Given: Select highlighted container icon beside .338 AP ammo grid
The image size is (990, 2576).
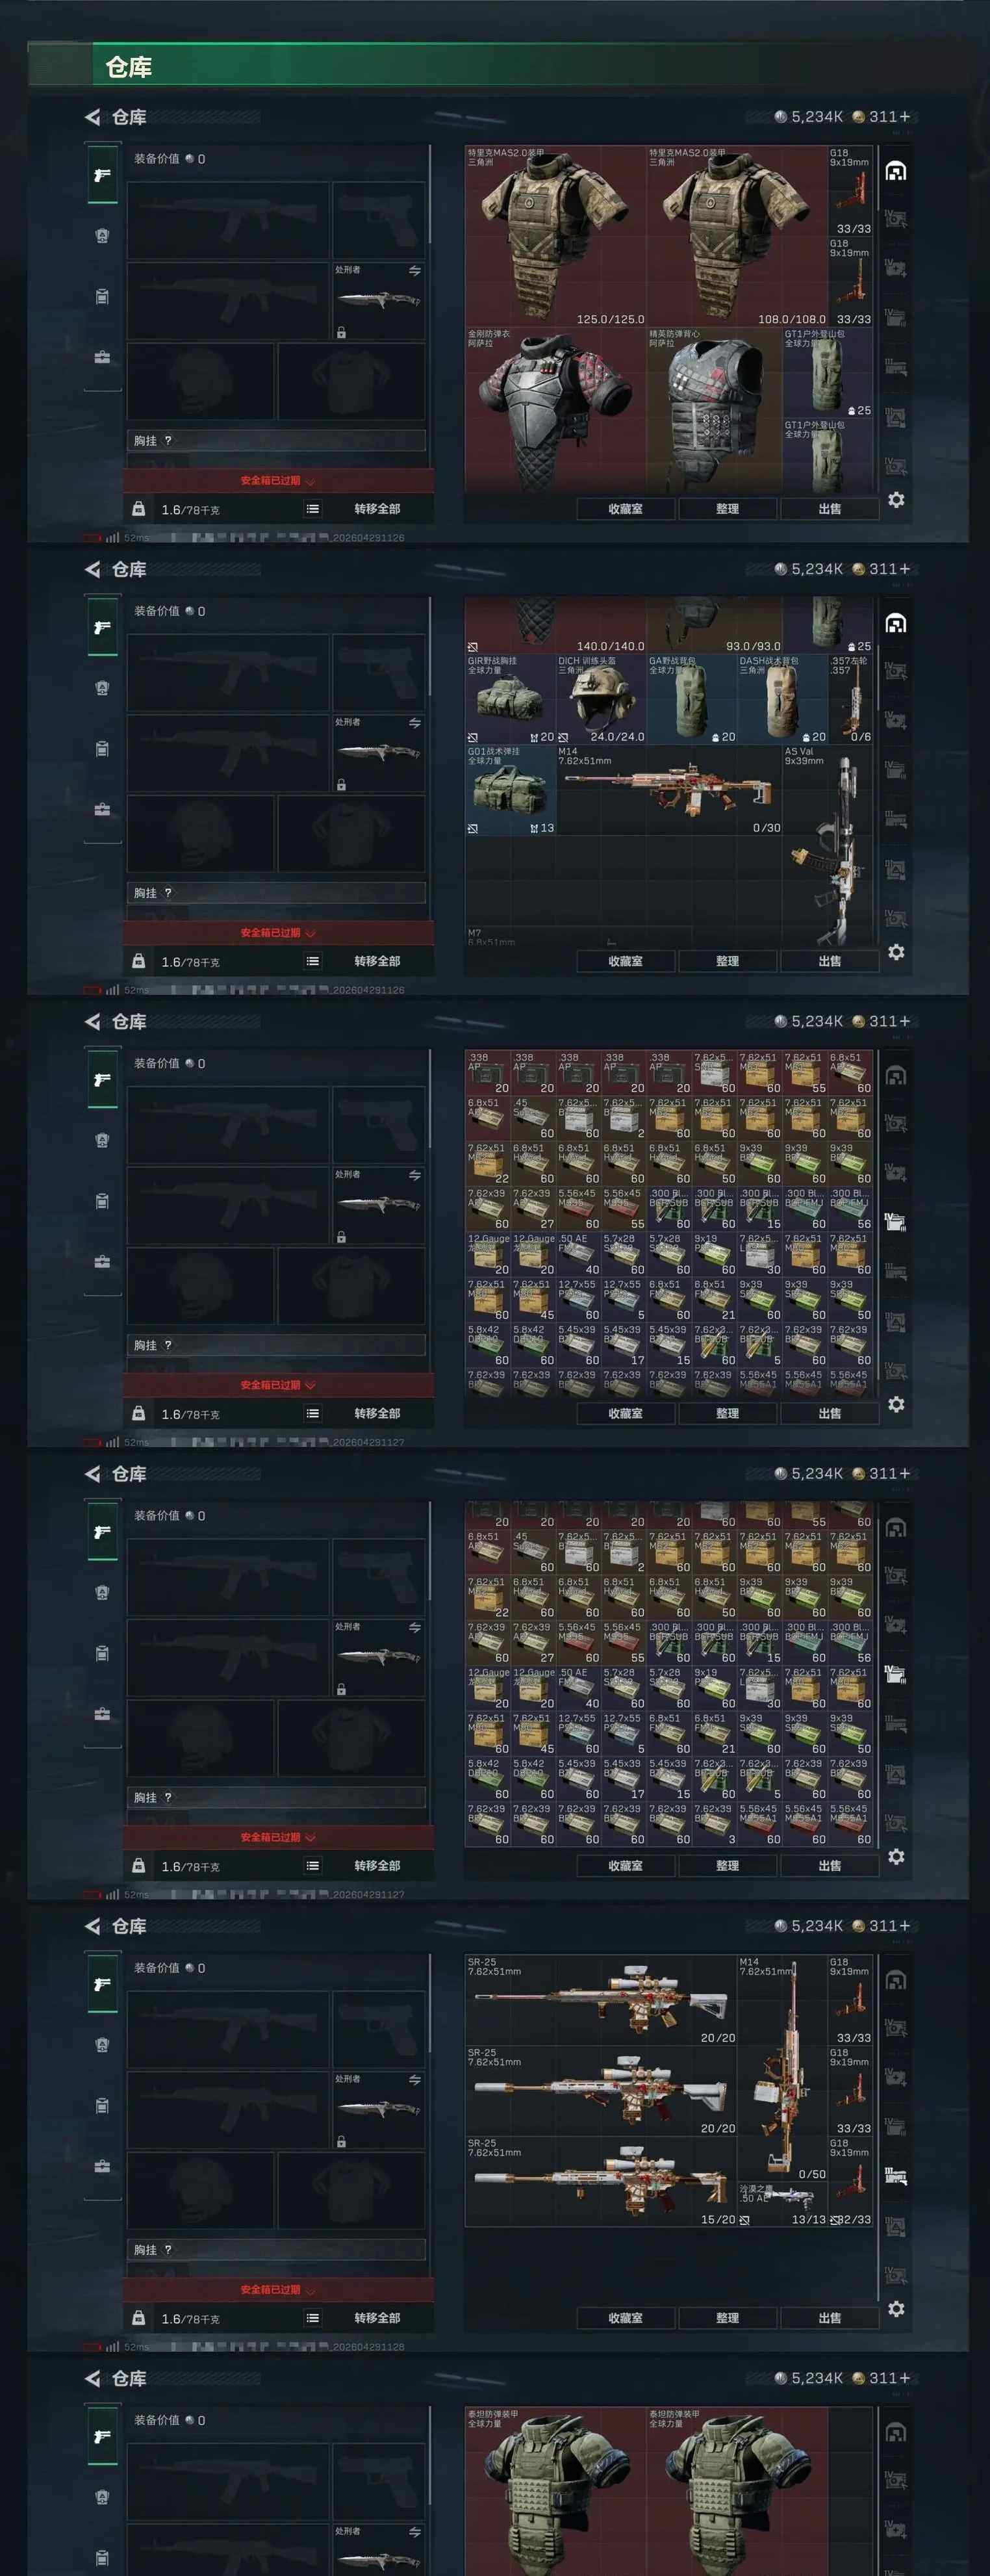Looking at the screenshot, I should pos(895,1221).
